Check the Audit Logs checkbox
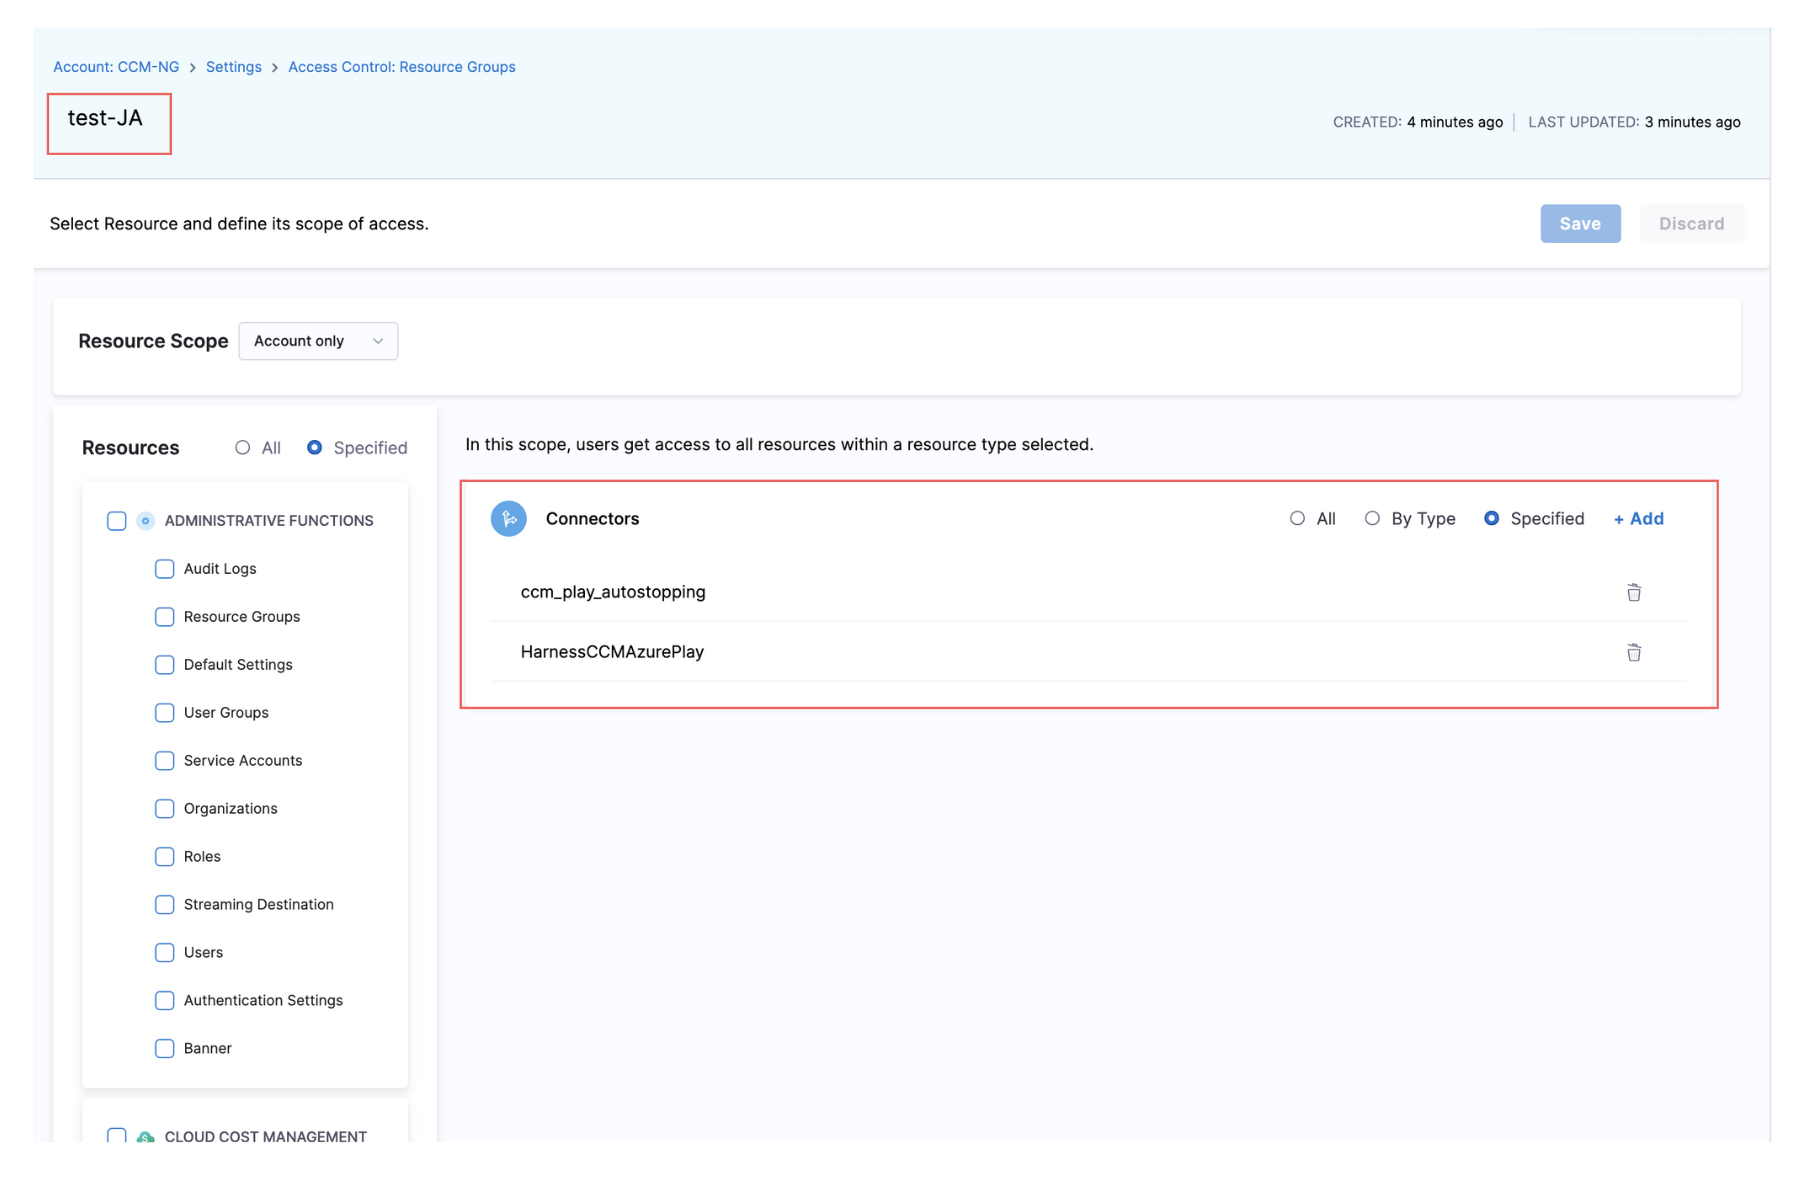1804x1182 pixels. 165,569
